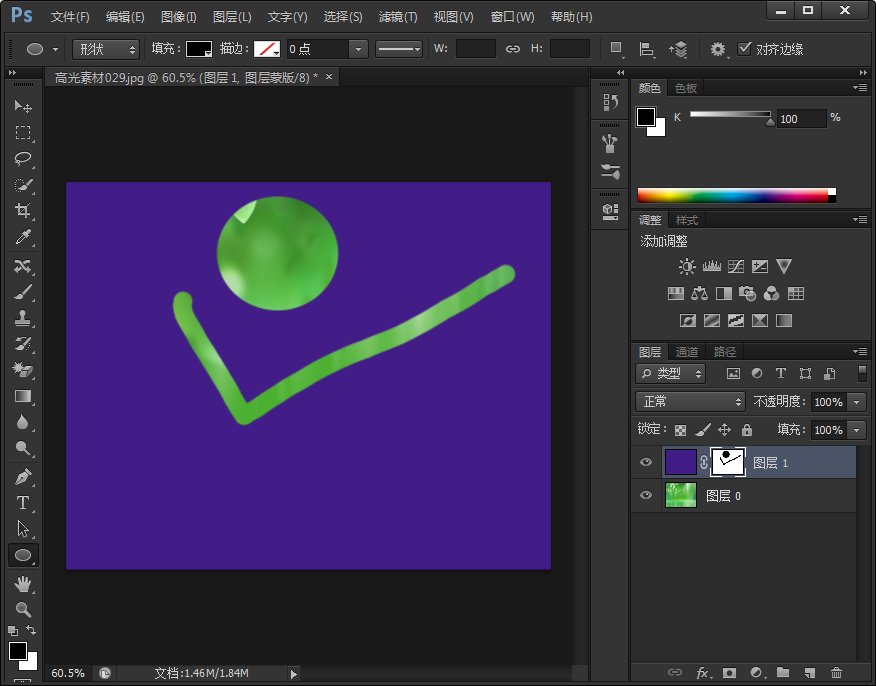Select the Eyedropper tool
876x686 pixels.
point(22,237)
